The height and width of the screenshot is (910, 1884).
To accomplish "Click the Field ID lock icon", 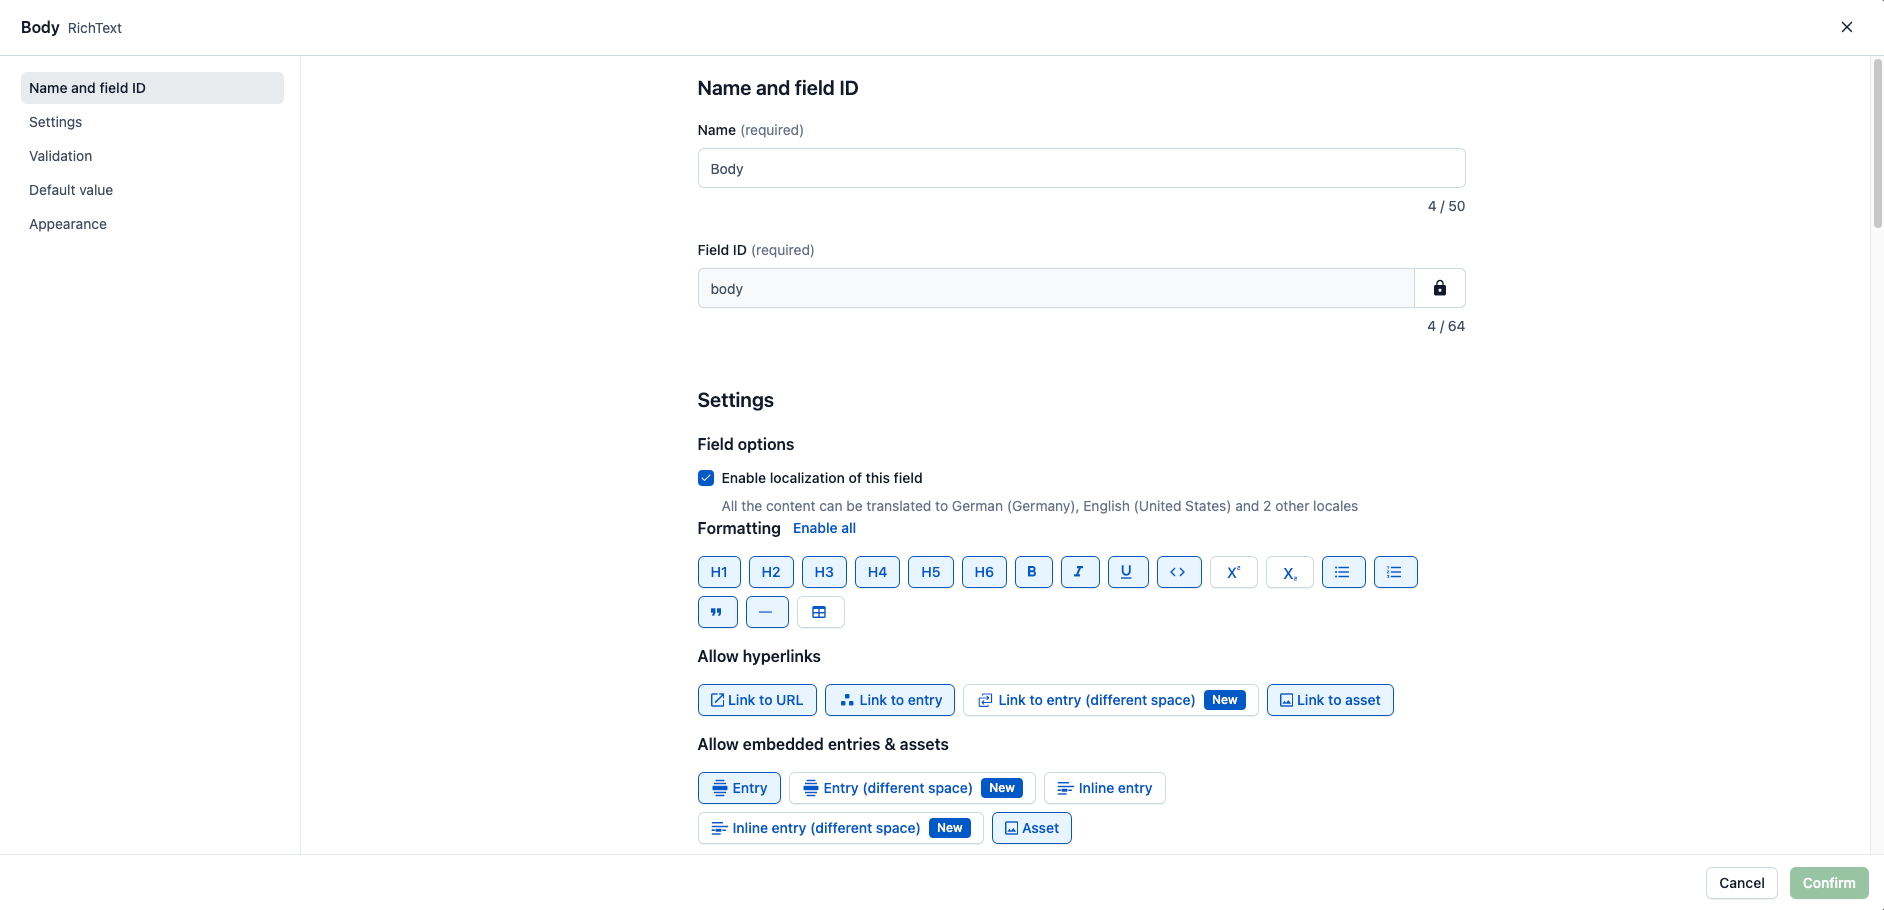I will 1440,288.
